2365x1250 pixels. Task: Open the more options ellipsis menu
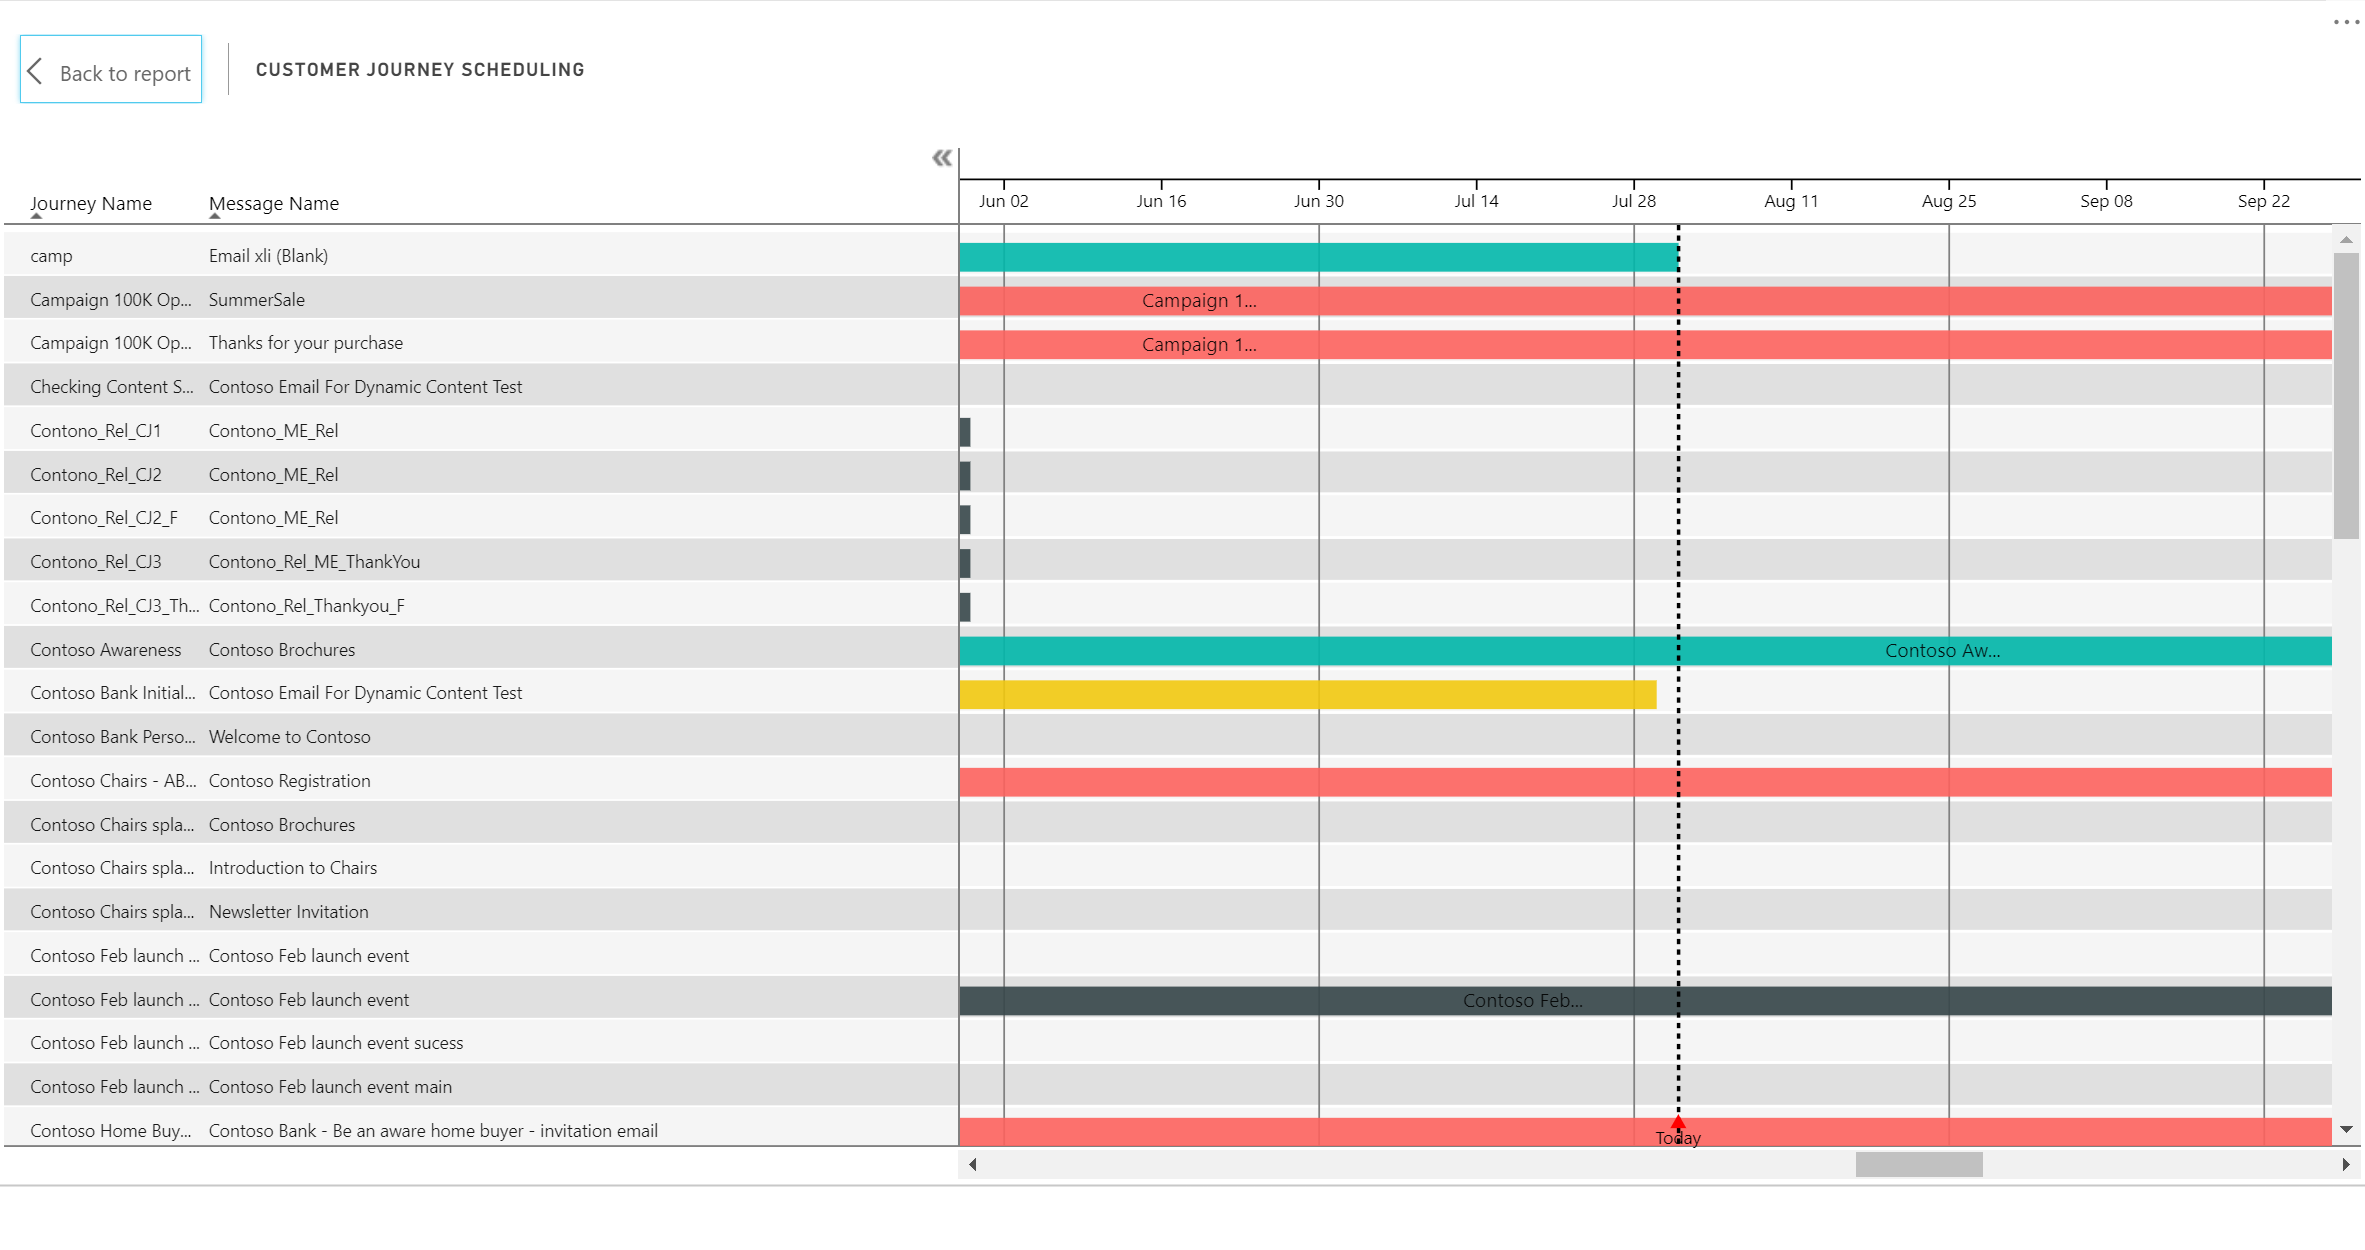point(2345,22)
